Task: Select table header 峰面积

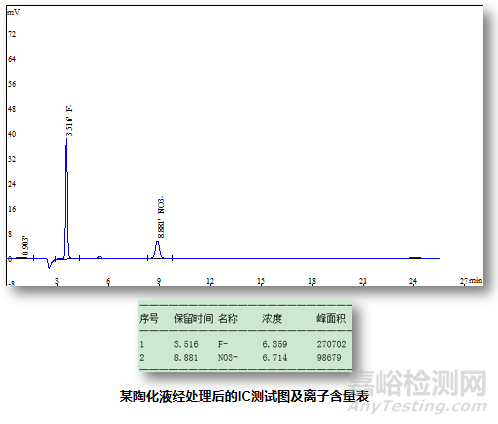Action: click(331, 319)
